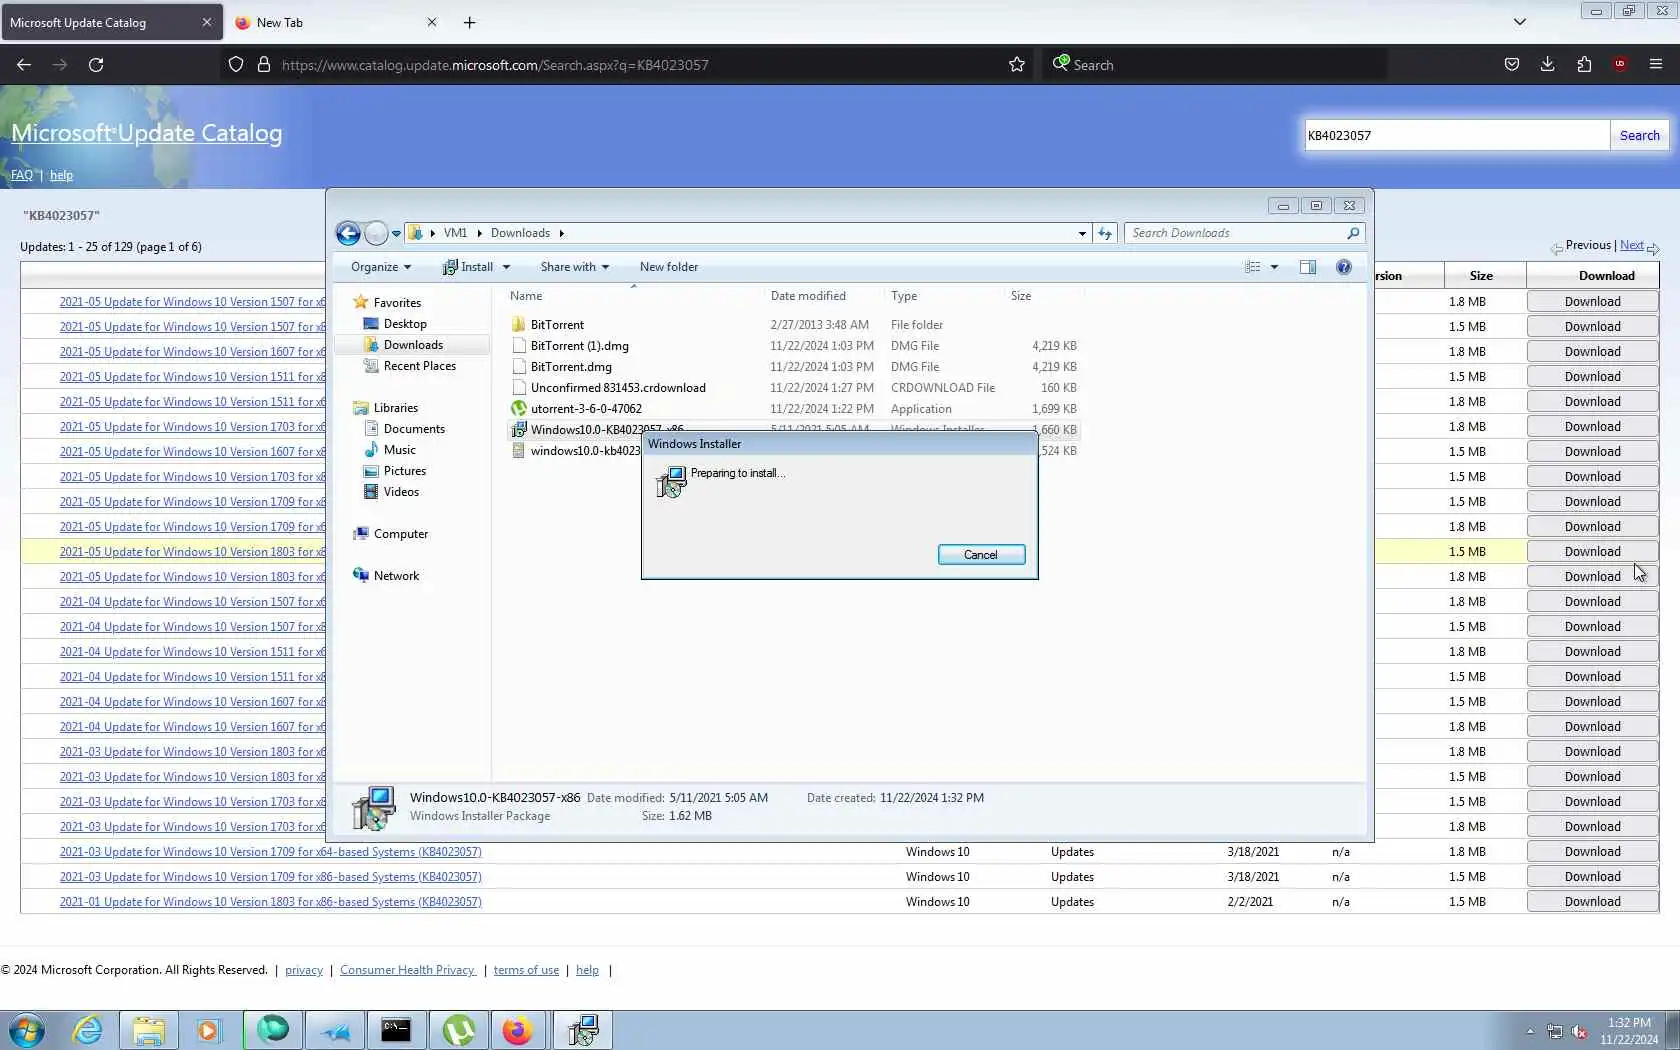Click the network icon in system tray
1680x1050 pixels.
tap(1555, 1032)
